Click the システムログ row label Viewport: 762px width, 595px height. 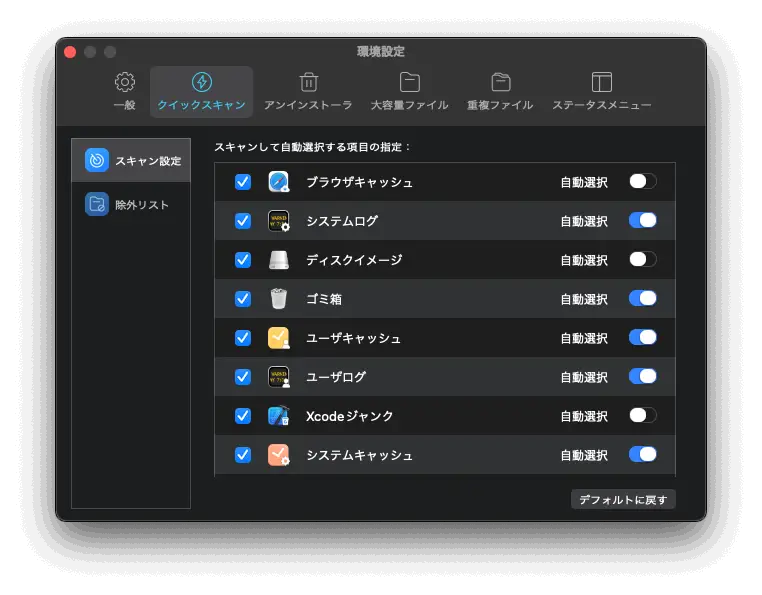coord(342,221)
